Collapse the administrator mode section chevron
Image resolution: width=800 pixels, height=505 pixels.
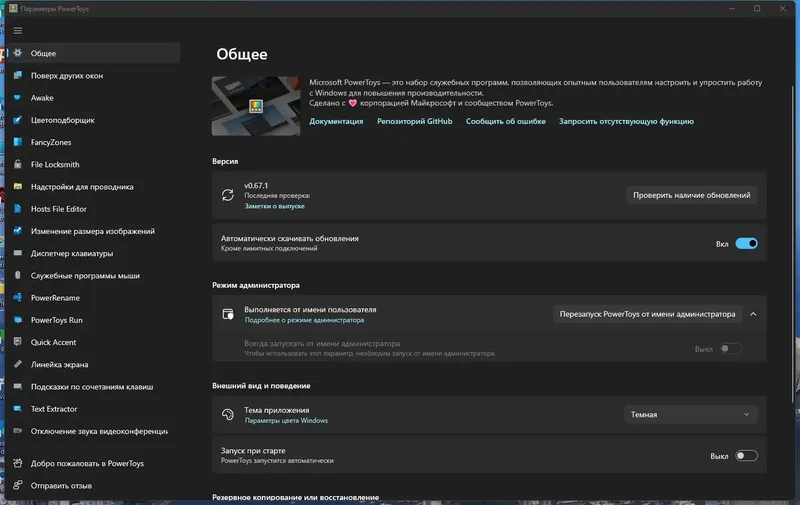pyautogui.click(x=753, y=314)
